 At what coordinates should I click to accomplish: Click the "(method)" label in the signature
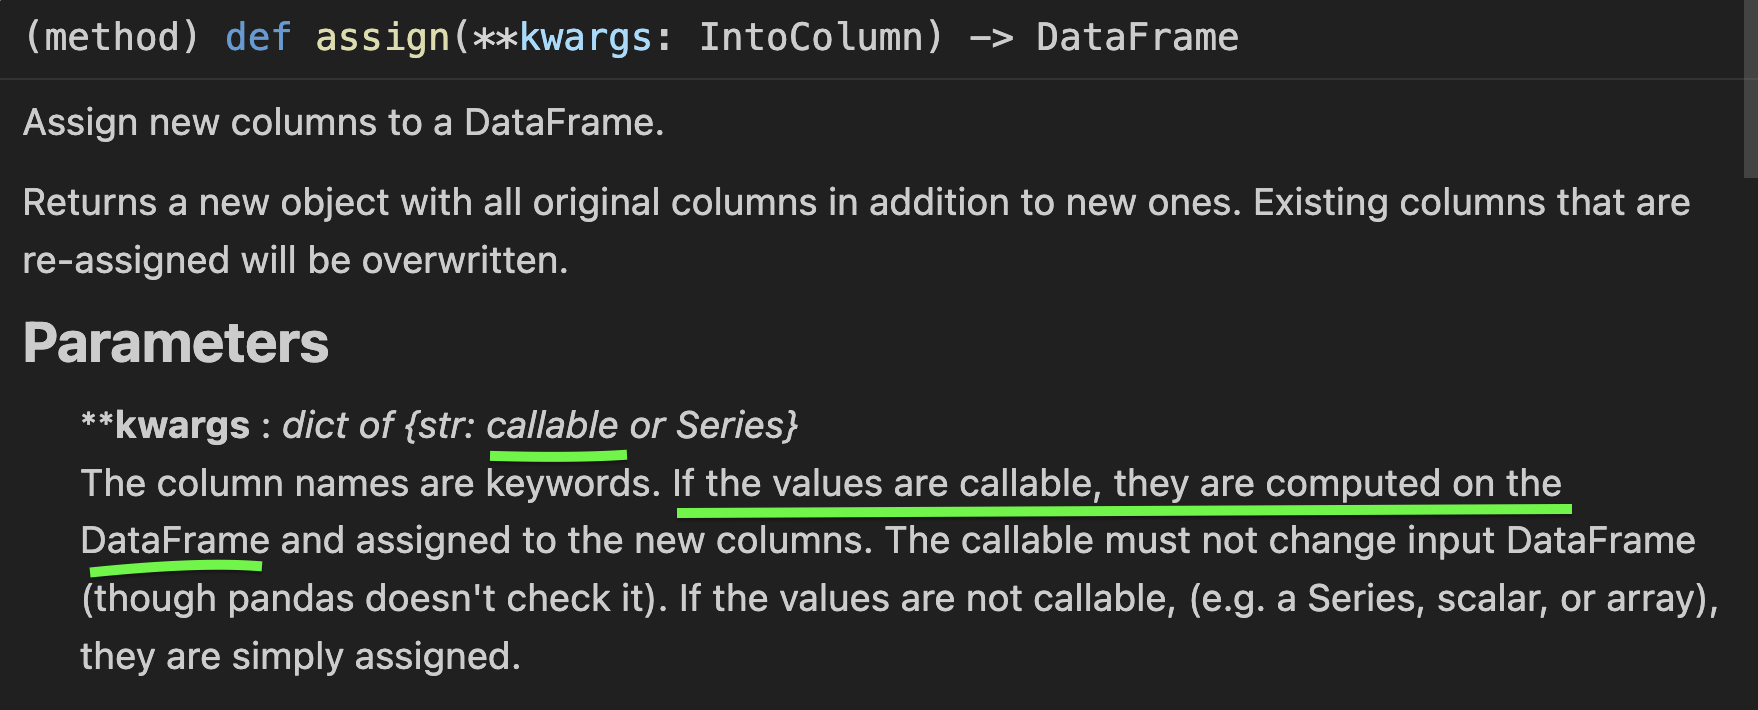pos(111,38)
